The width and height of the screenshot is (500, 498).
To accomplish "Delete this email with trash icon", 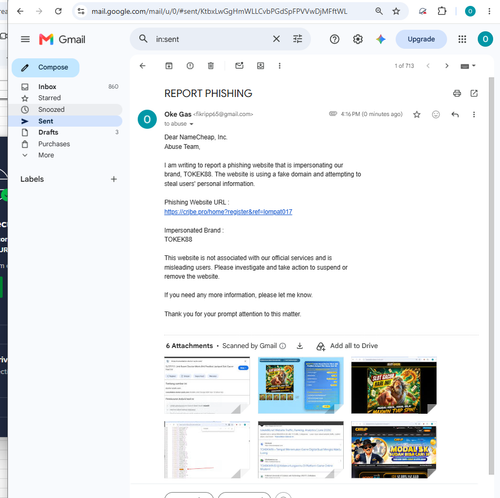I will (x=211, y=66).
